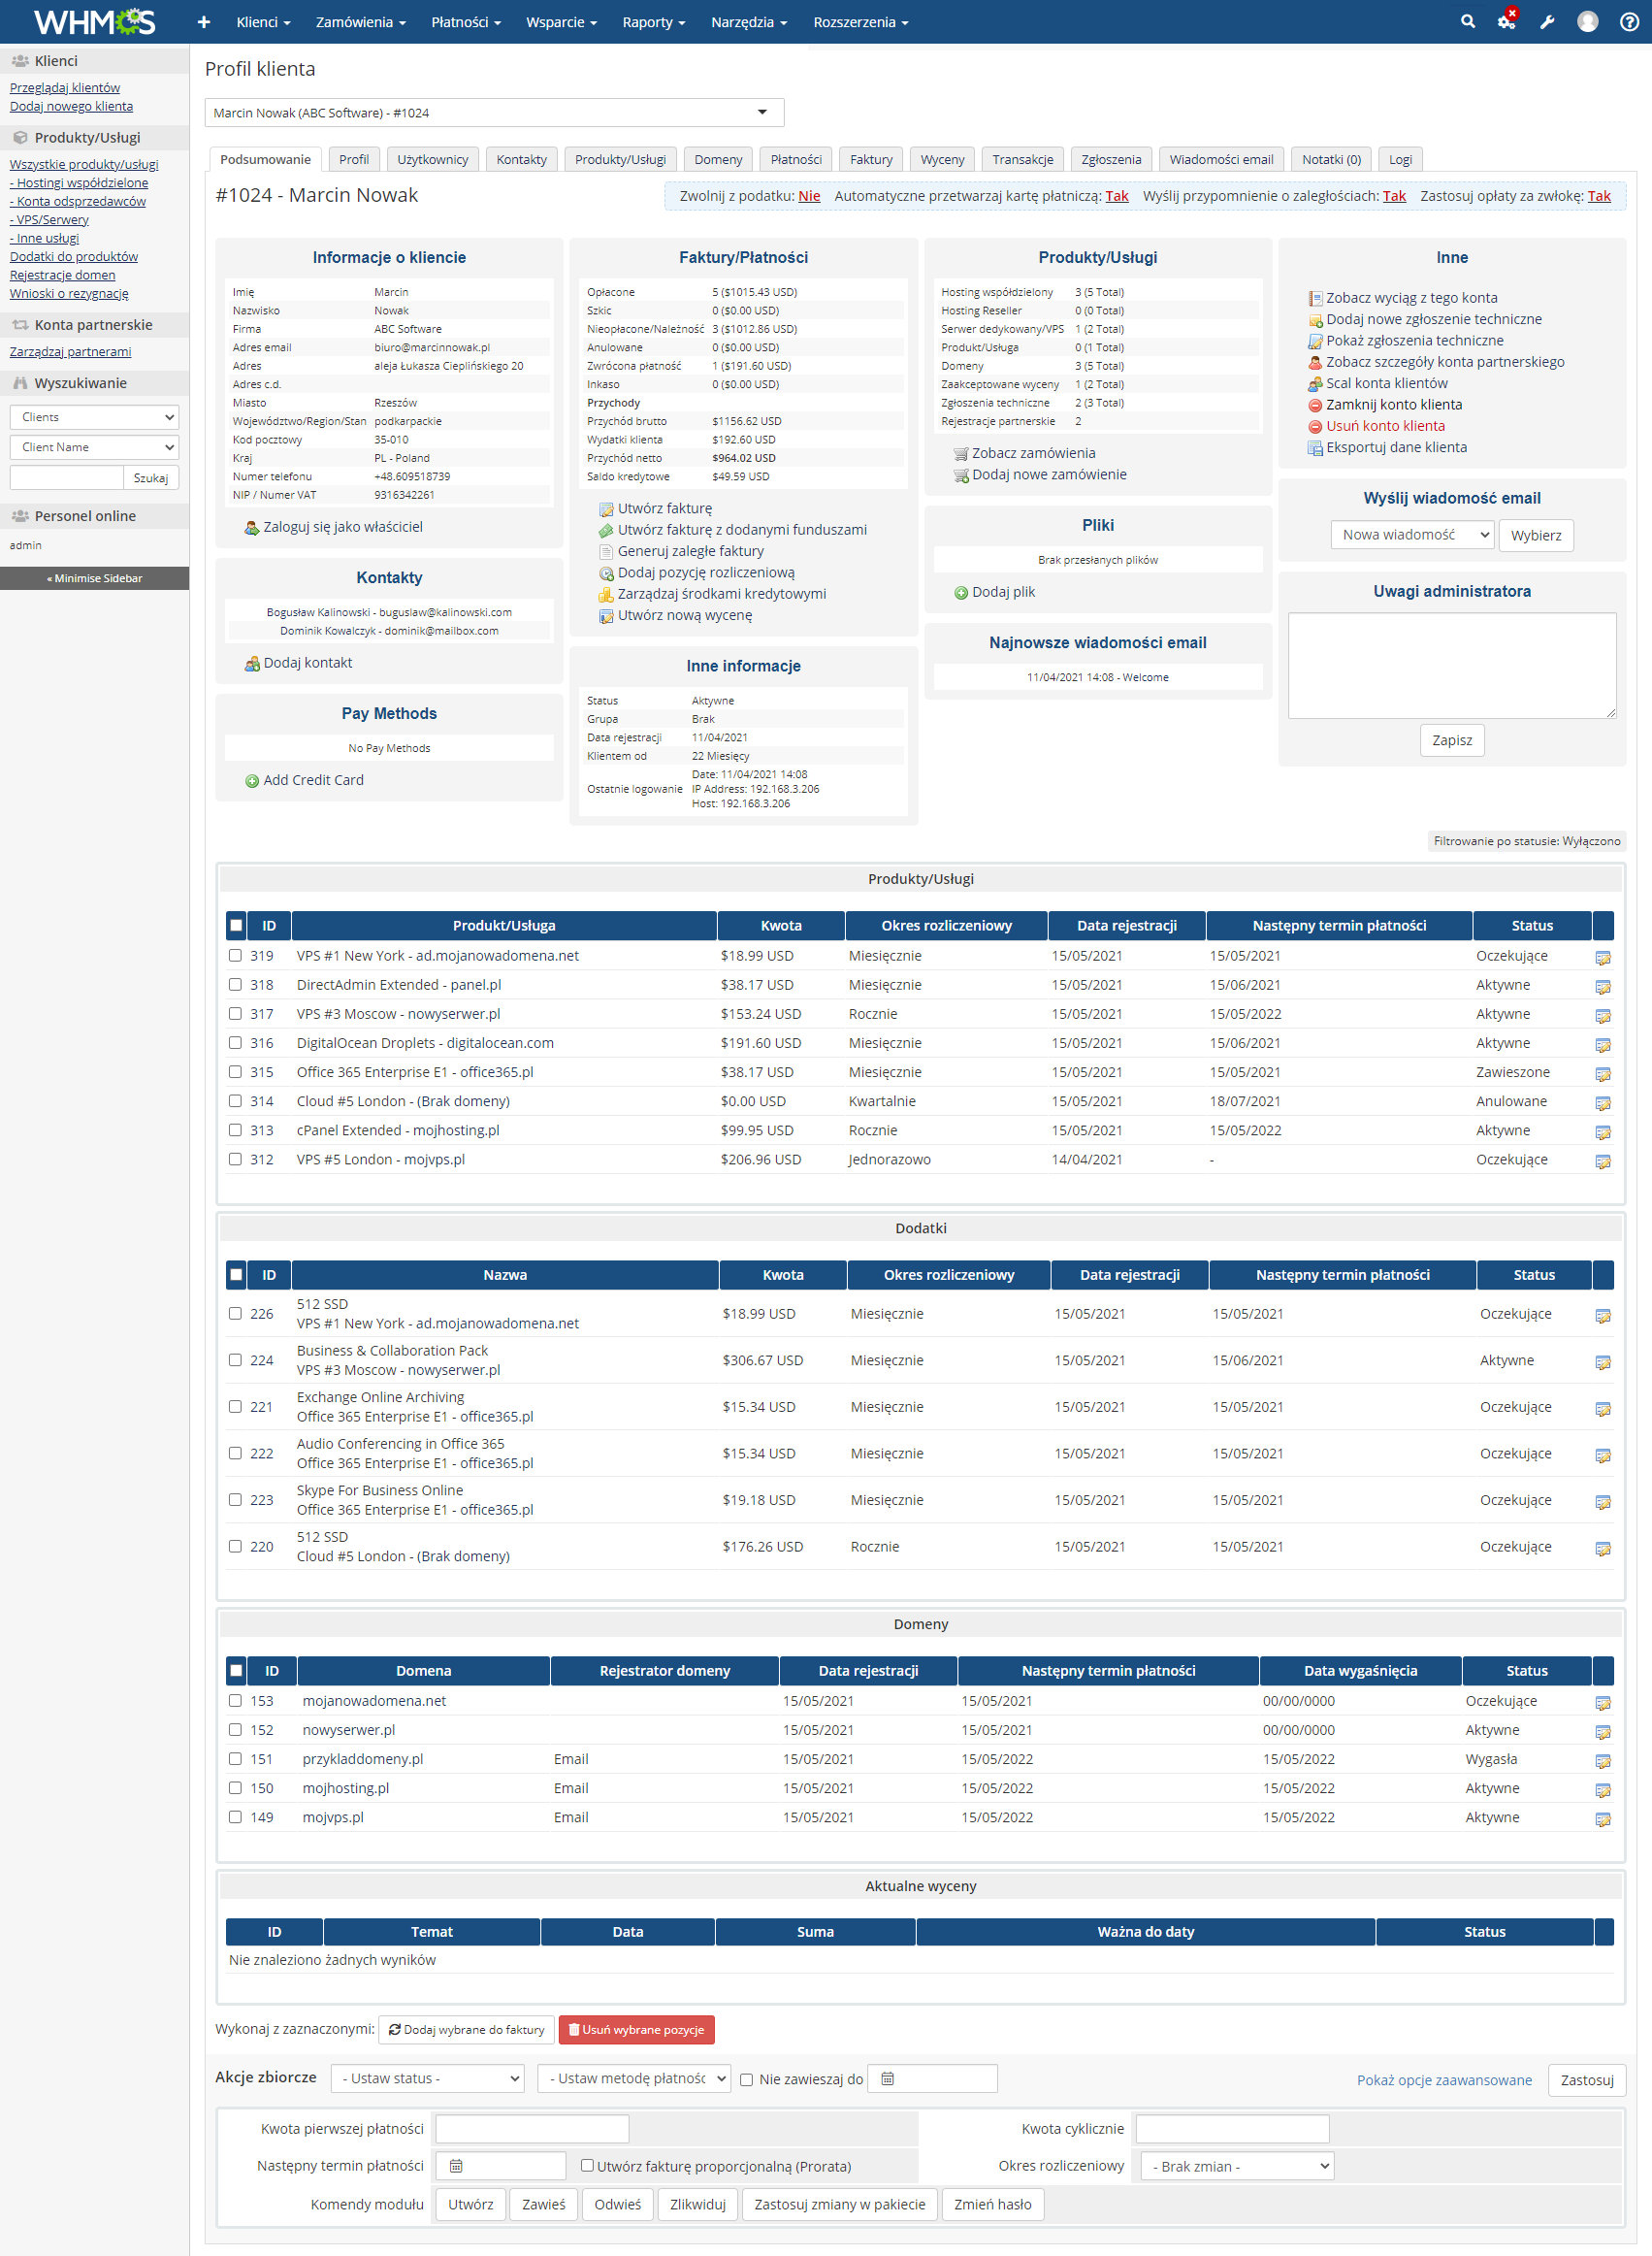Click inside the Uwagi administratora text area
The height and width of the screenshot is (2256, 1652).
coord(1452,665)
